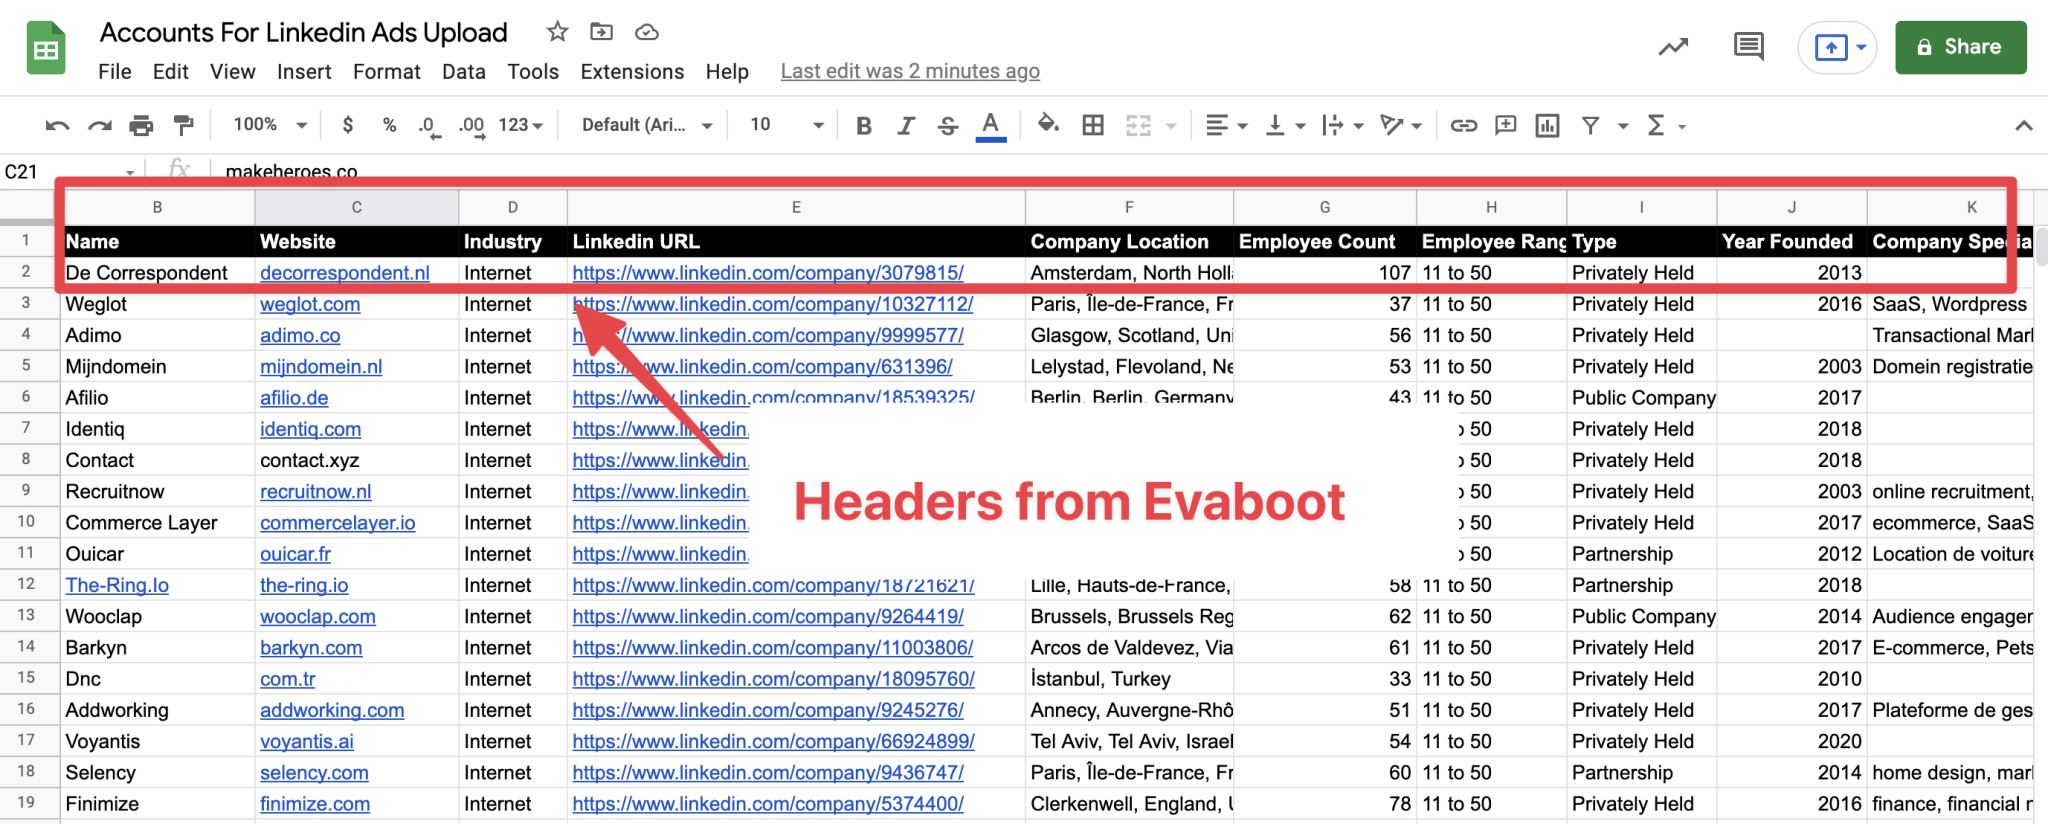Open the wooclap.com link

coord(318,616)
